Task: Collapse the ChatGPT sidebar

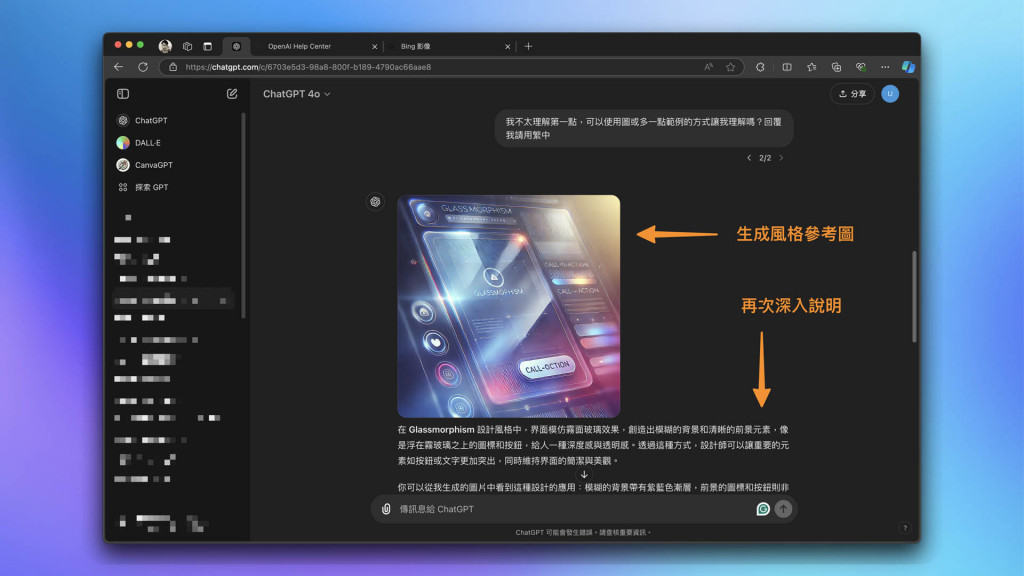Action: (123, 93)
